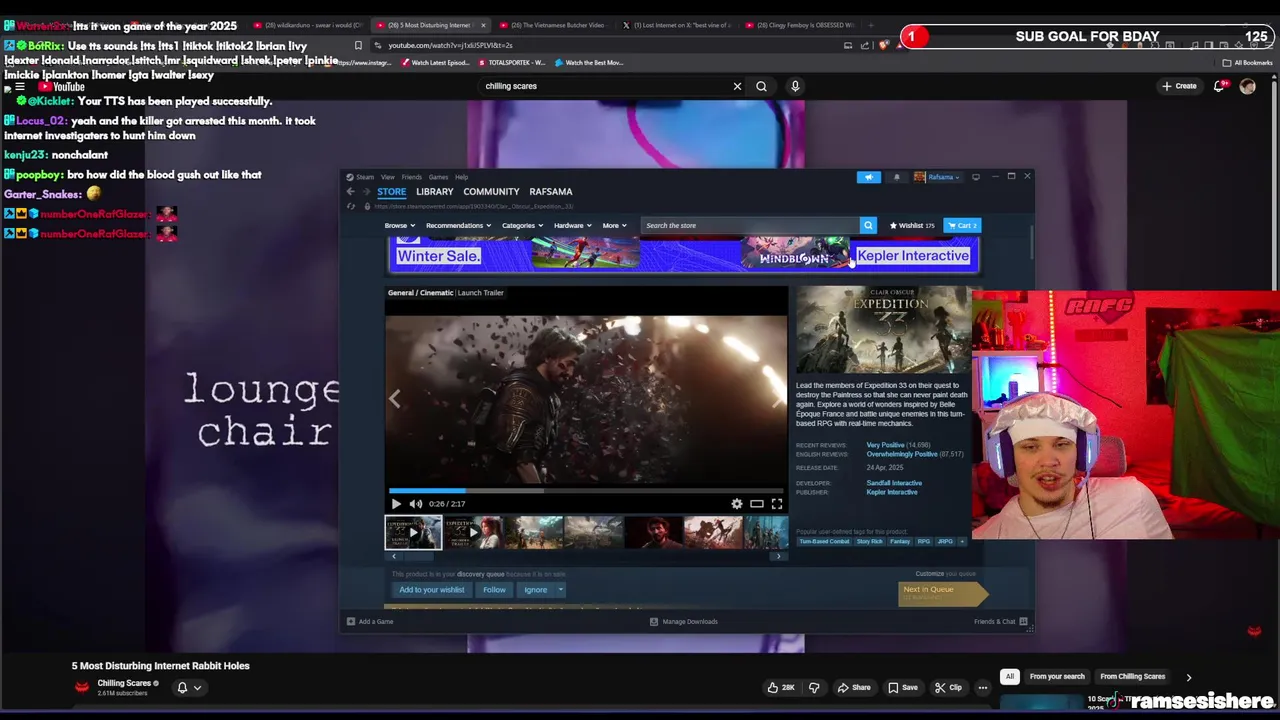Screen dimensions: 1280x720
Task: Open the More dropdown in store nav
Action: [614, 225]
